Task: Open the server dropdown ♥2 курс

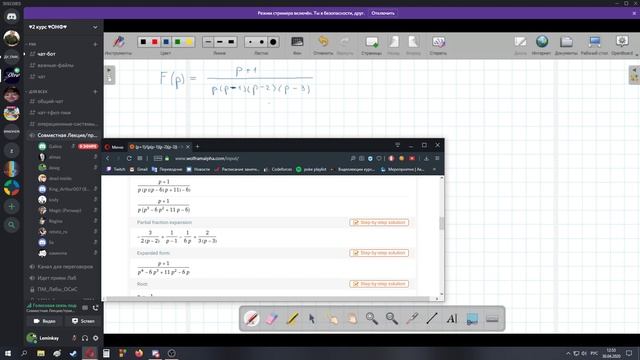Action: pyautogui.click(x=63, y=27)
